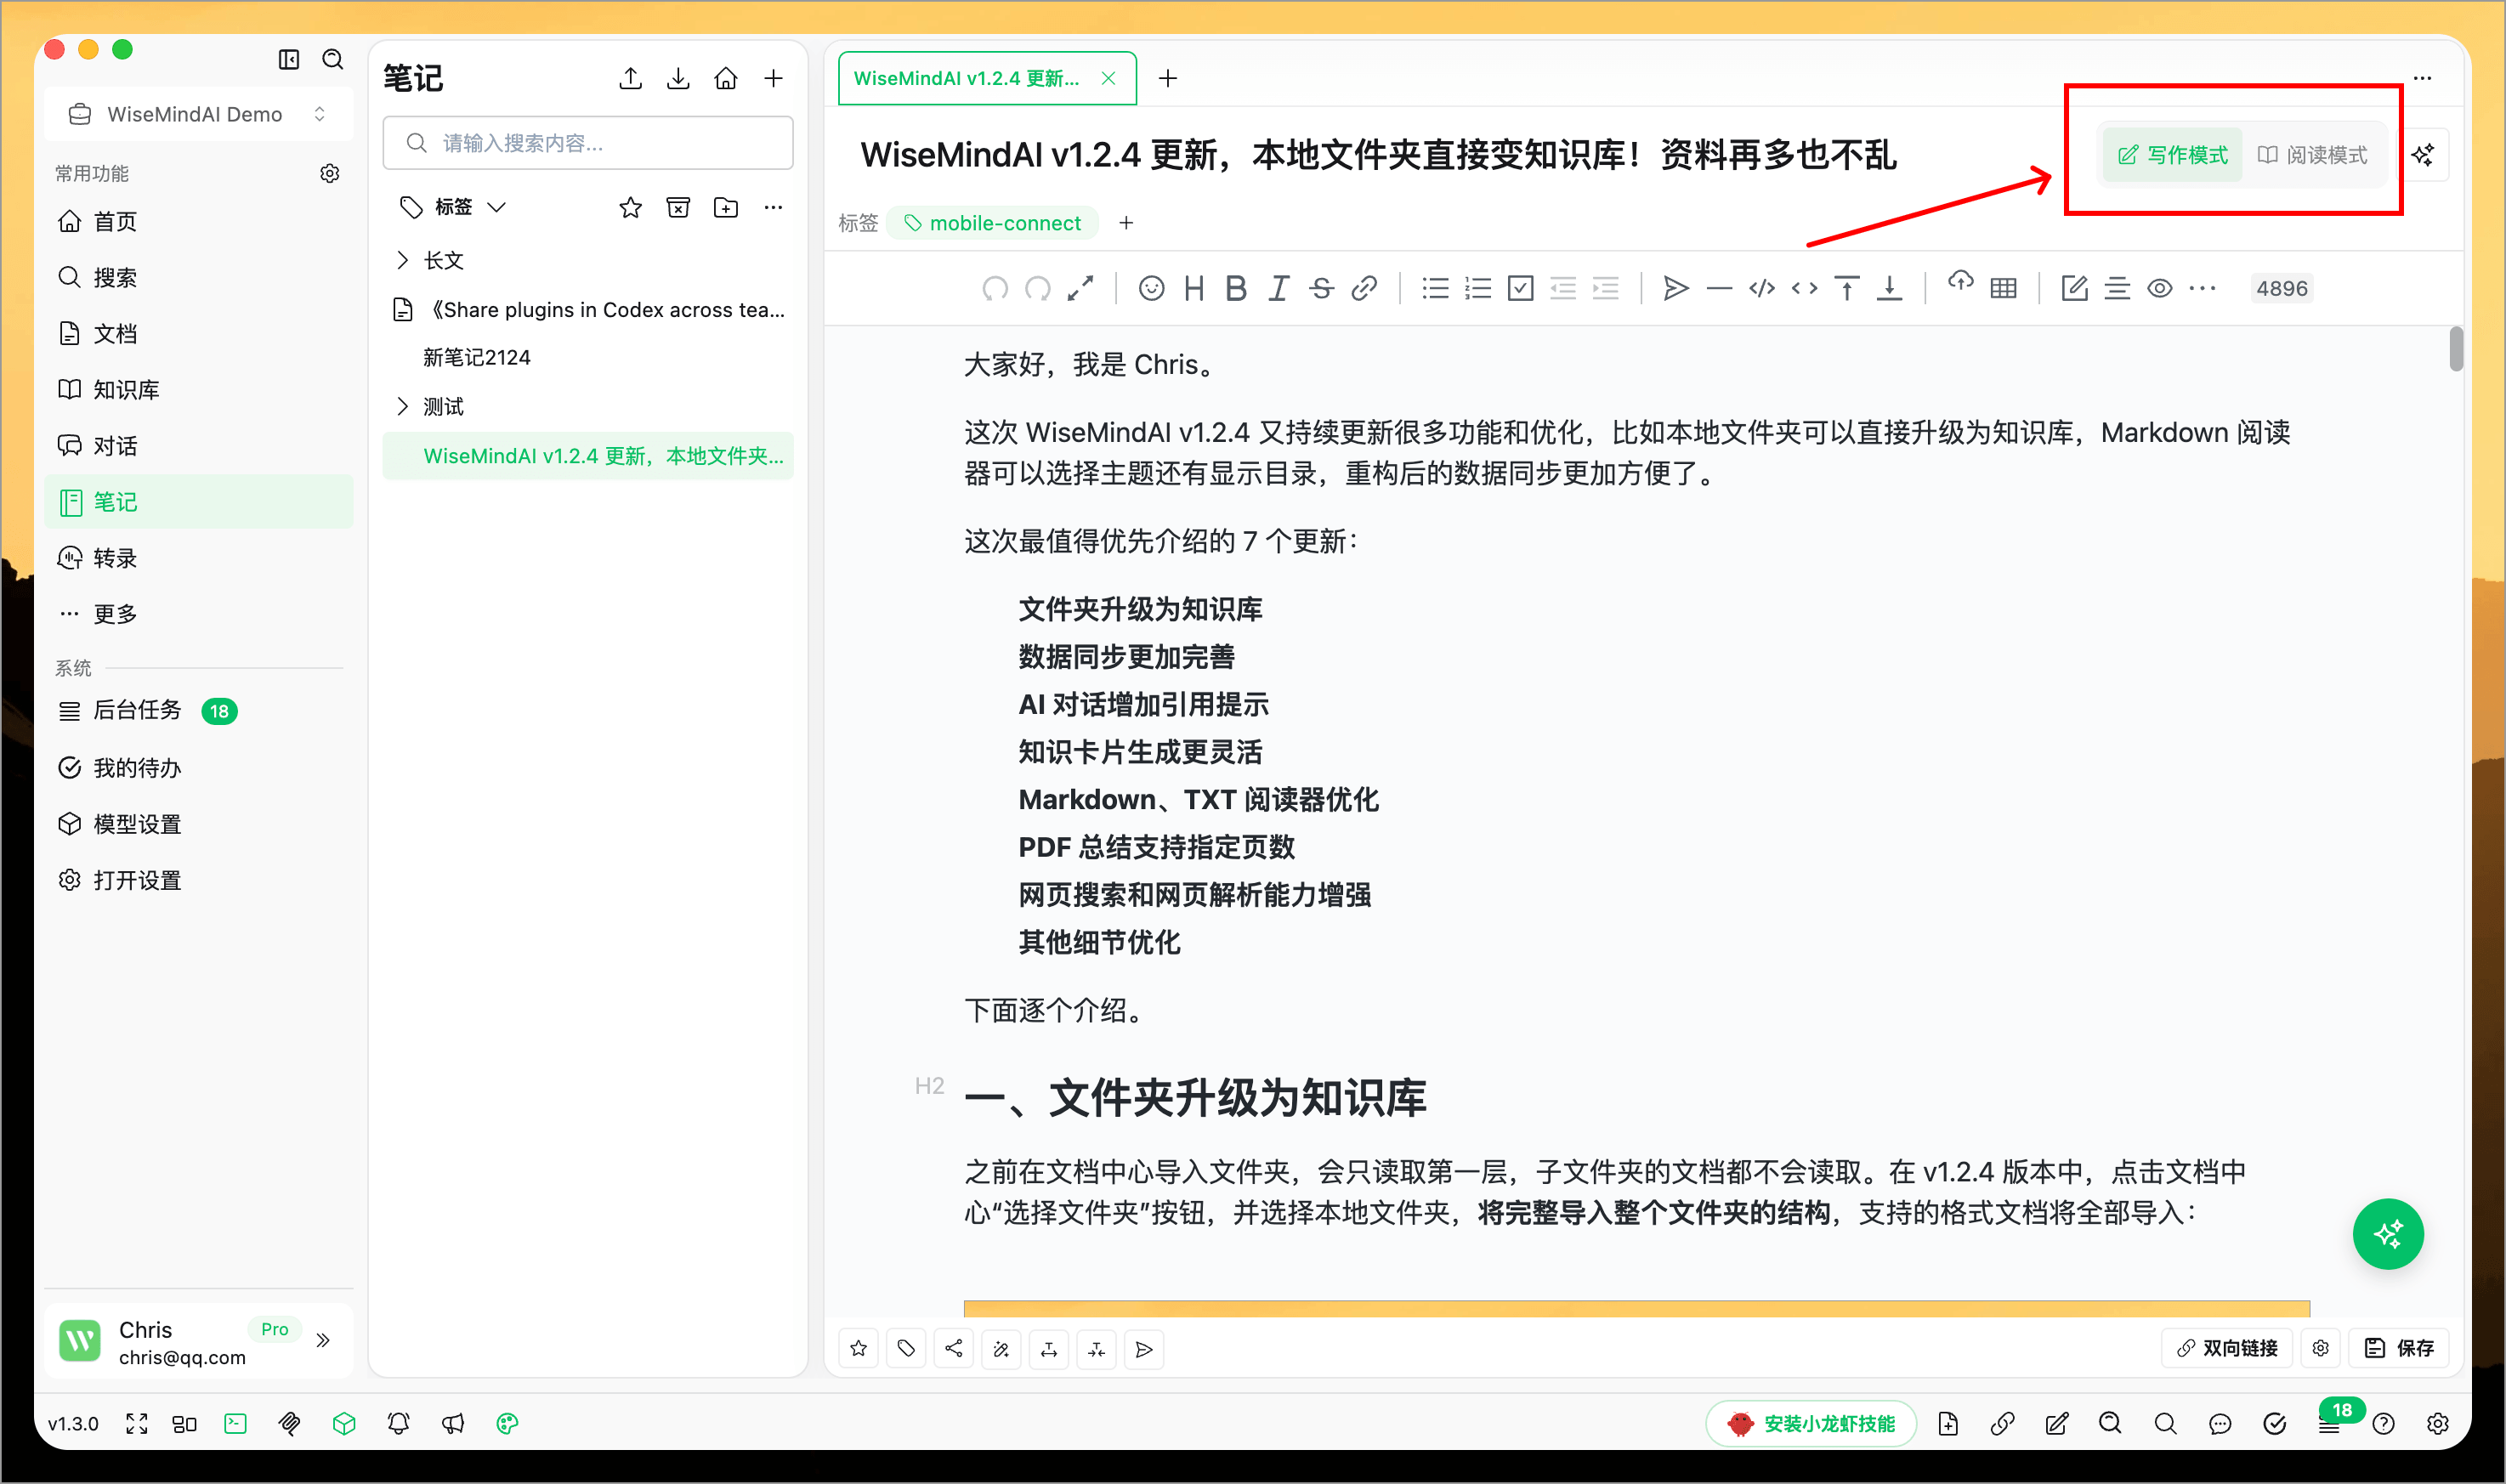Click floating green AI assistant button
The image size is (2506, 1484).
2387,1234
